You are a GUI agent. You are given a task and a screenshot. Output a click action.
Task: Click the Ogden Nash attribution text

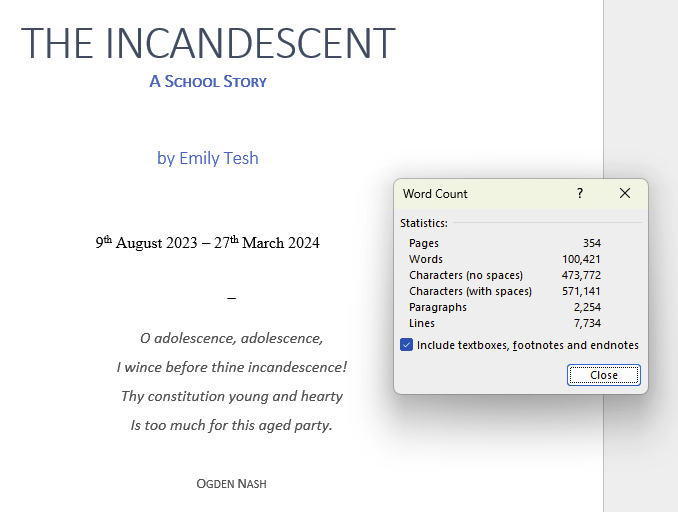coord(231,484)
